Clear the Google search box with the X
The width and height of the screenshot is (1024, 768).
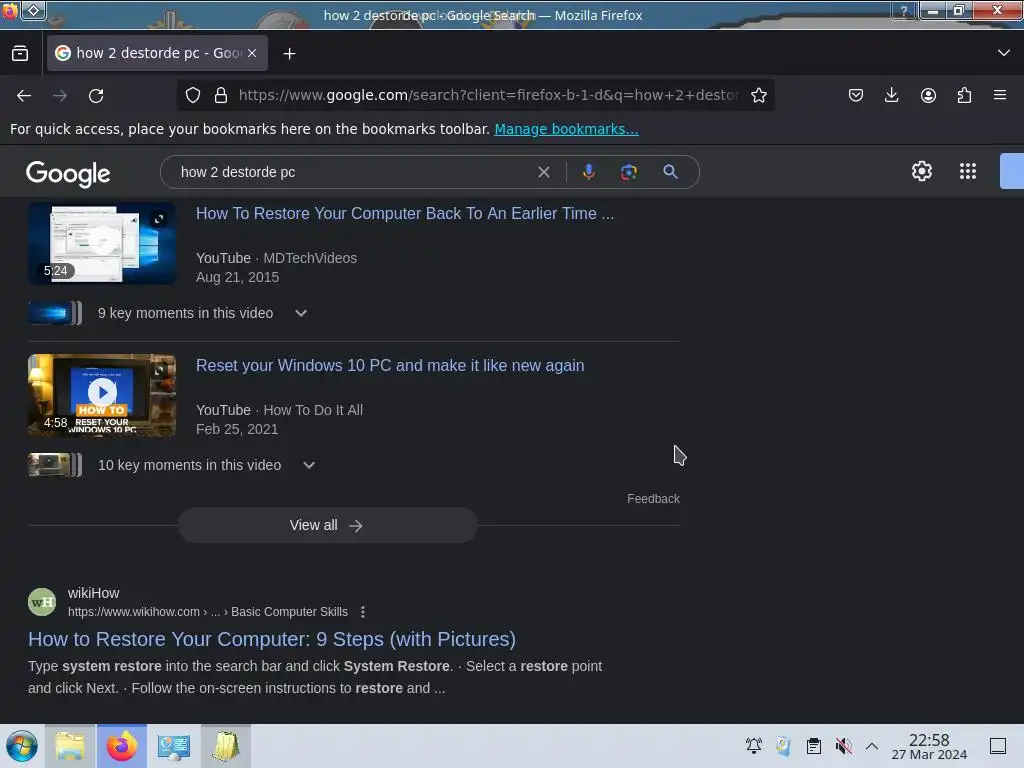pyautogui.click(x=543, y=172)
